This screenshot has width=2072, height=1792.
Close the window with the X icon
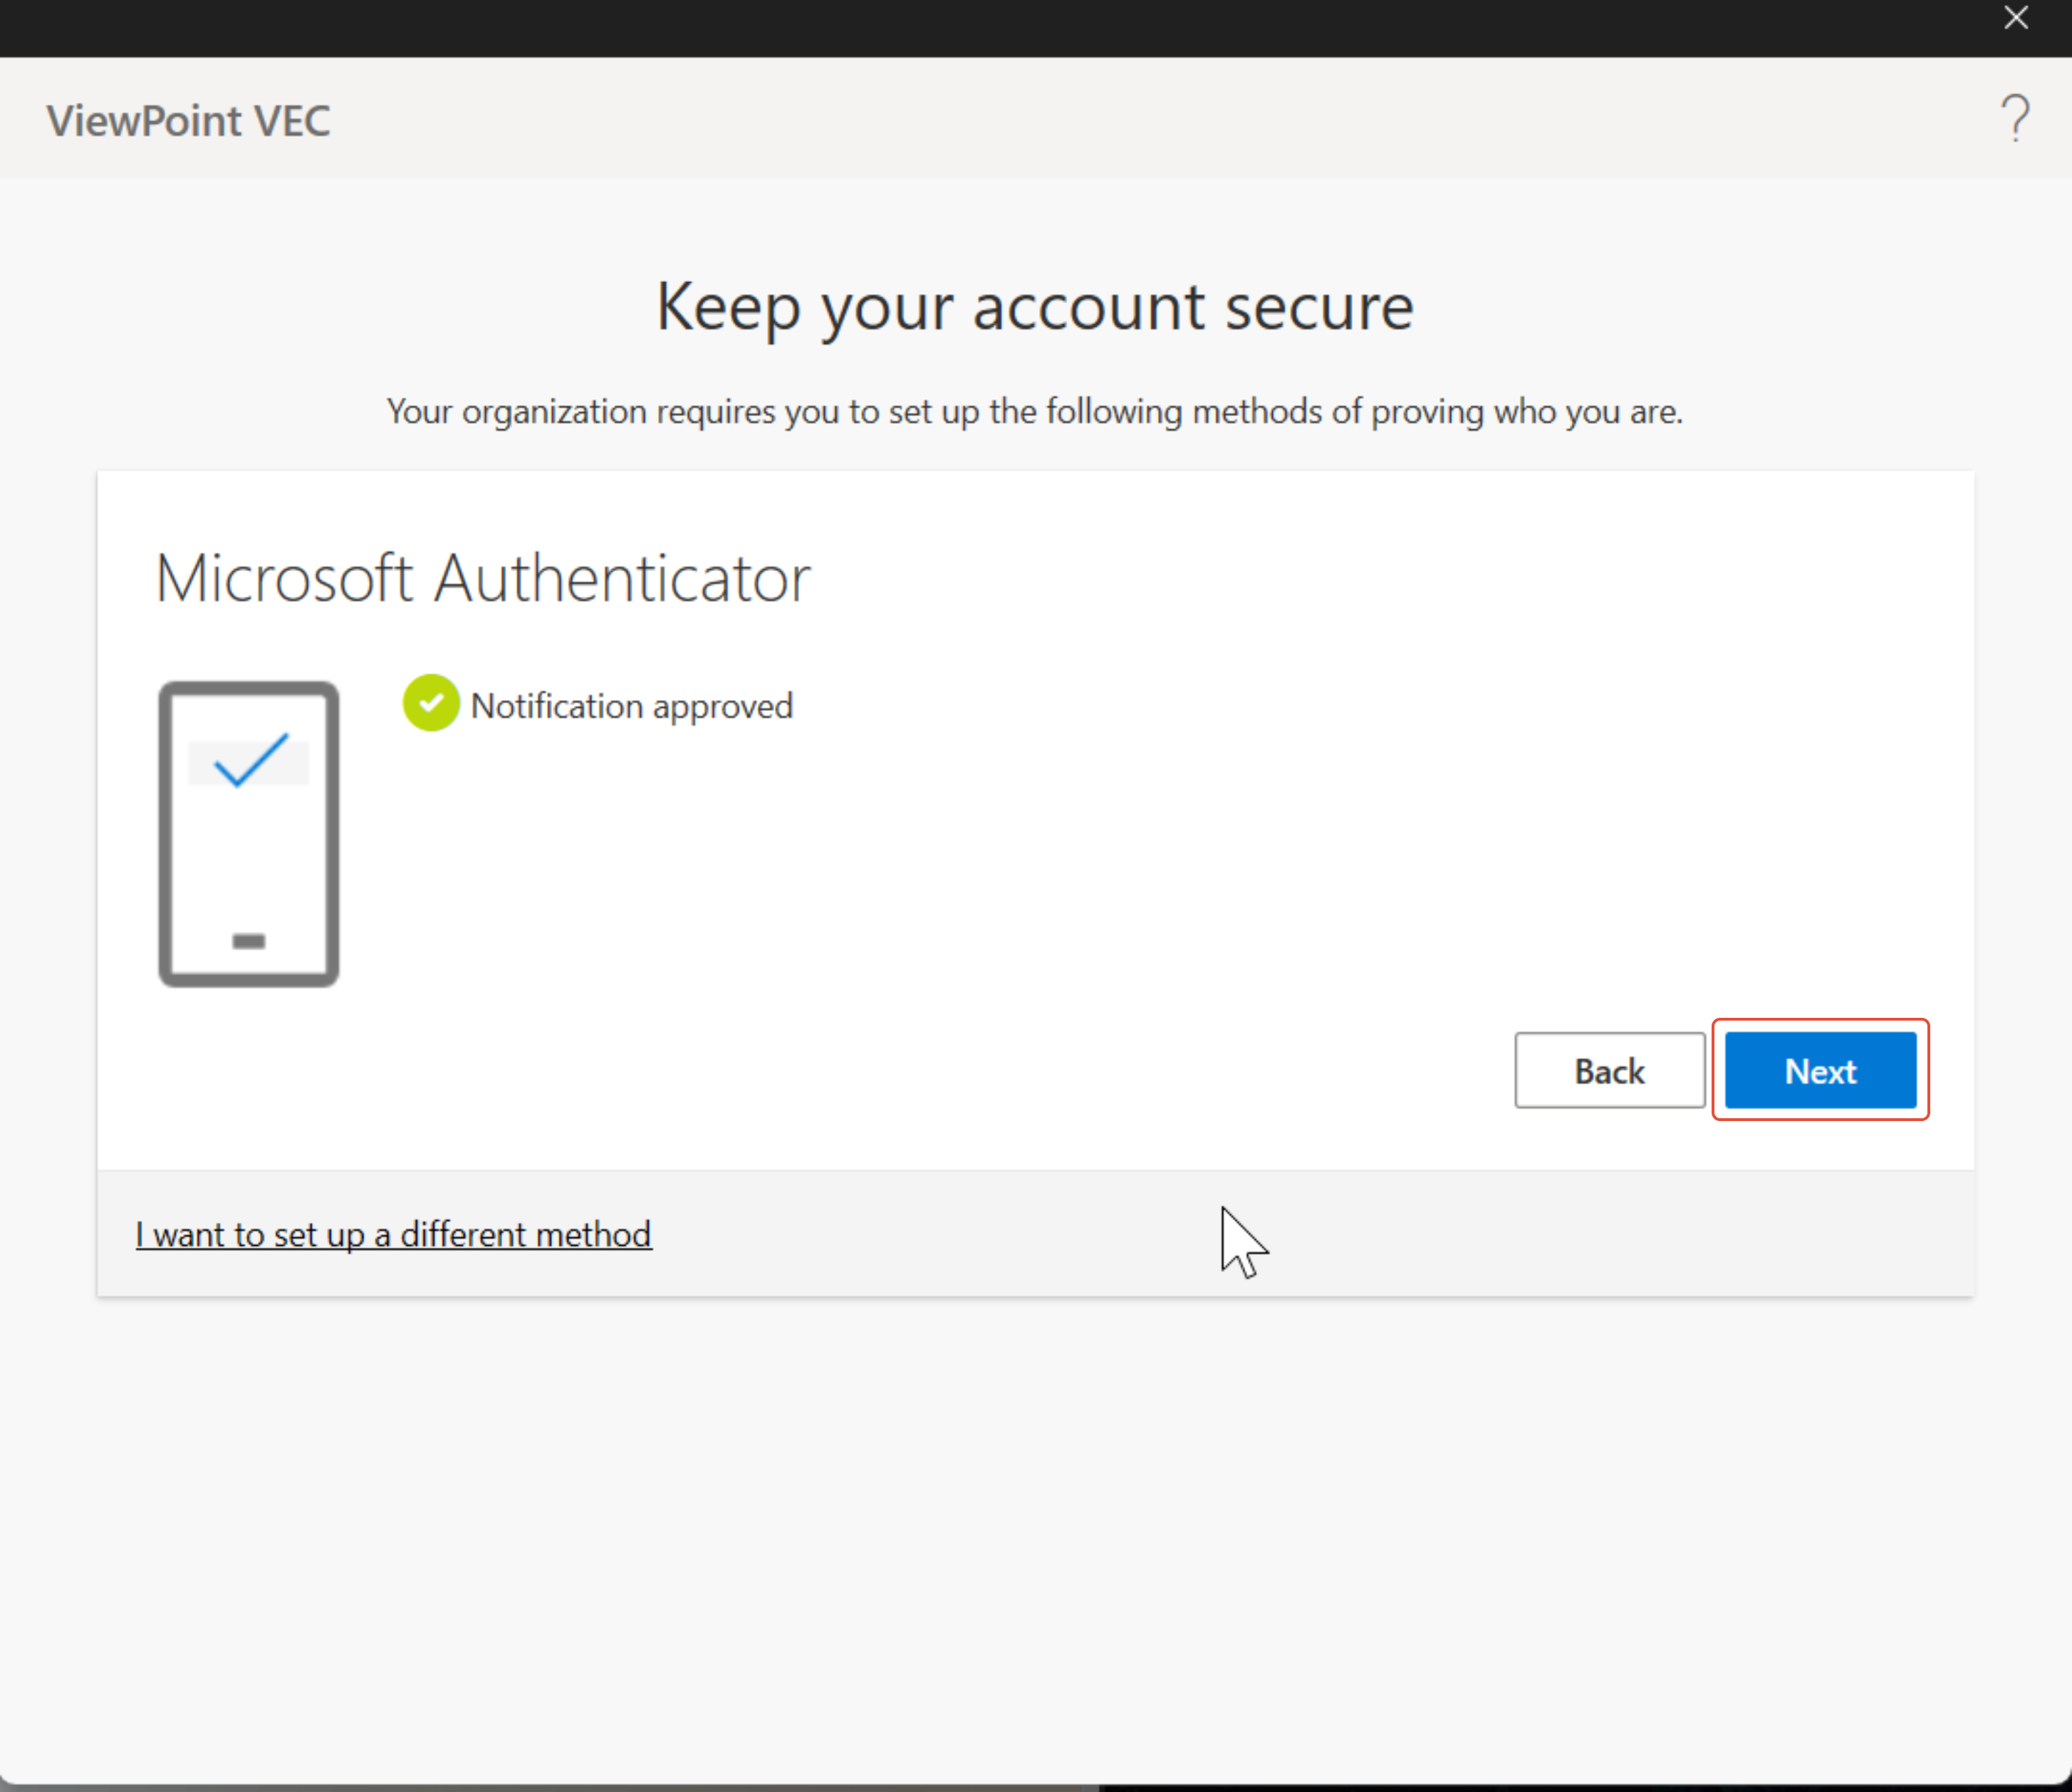(2016, 18)
